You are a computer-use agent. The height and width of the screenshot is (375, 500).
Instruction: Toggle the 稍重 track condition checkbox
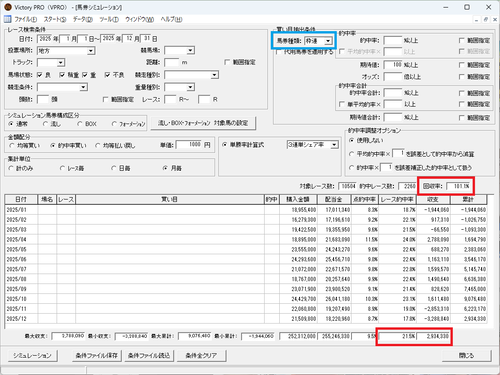click(62, 75)
